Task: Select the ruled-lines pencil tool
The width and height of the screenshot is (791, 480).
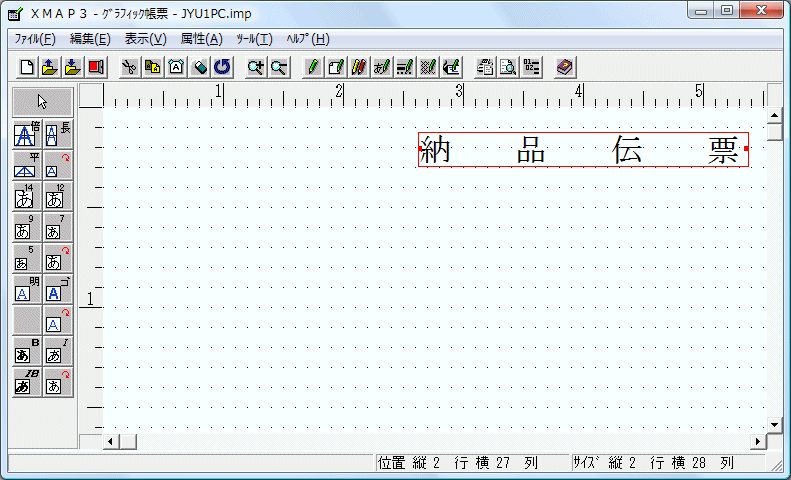Action: [x=405, y=67]
